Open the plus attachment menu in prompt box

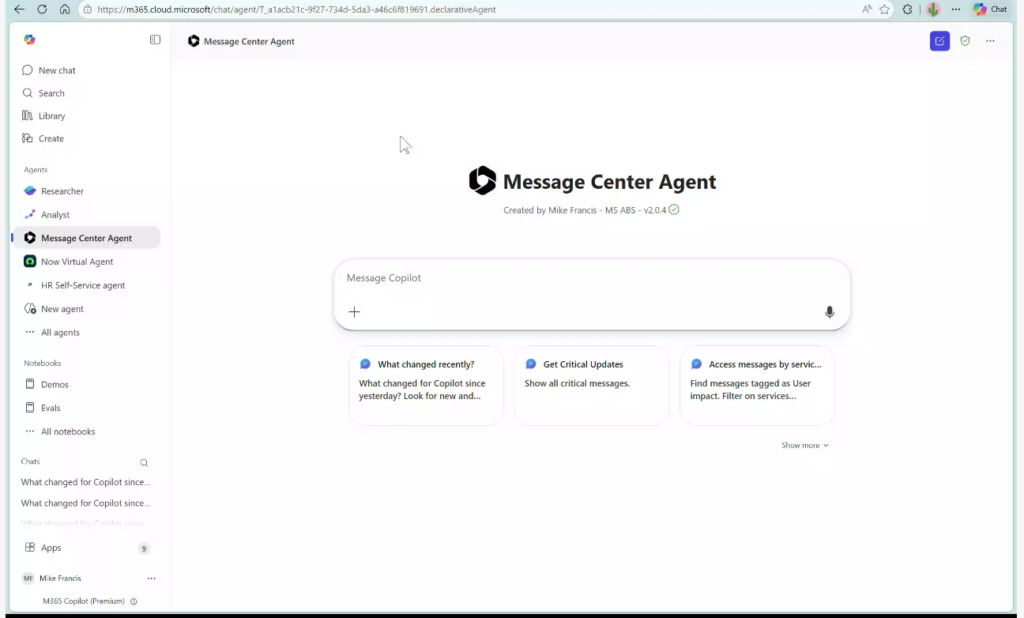pyautogui.click(x=354, y=312)
